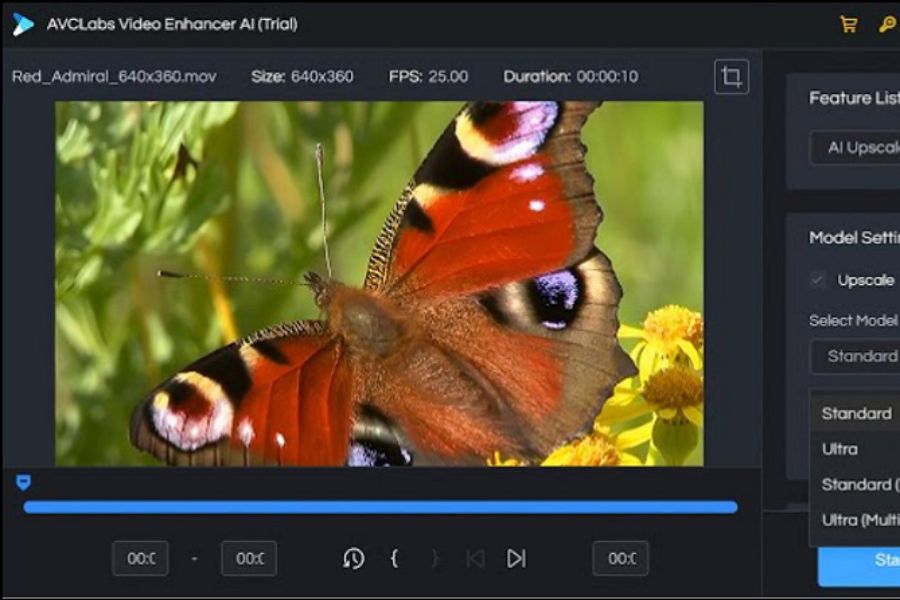This screenshot has width=900, height=600.
Task: Select the Standard (Multi) model option
Action: click(856, 485)
